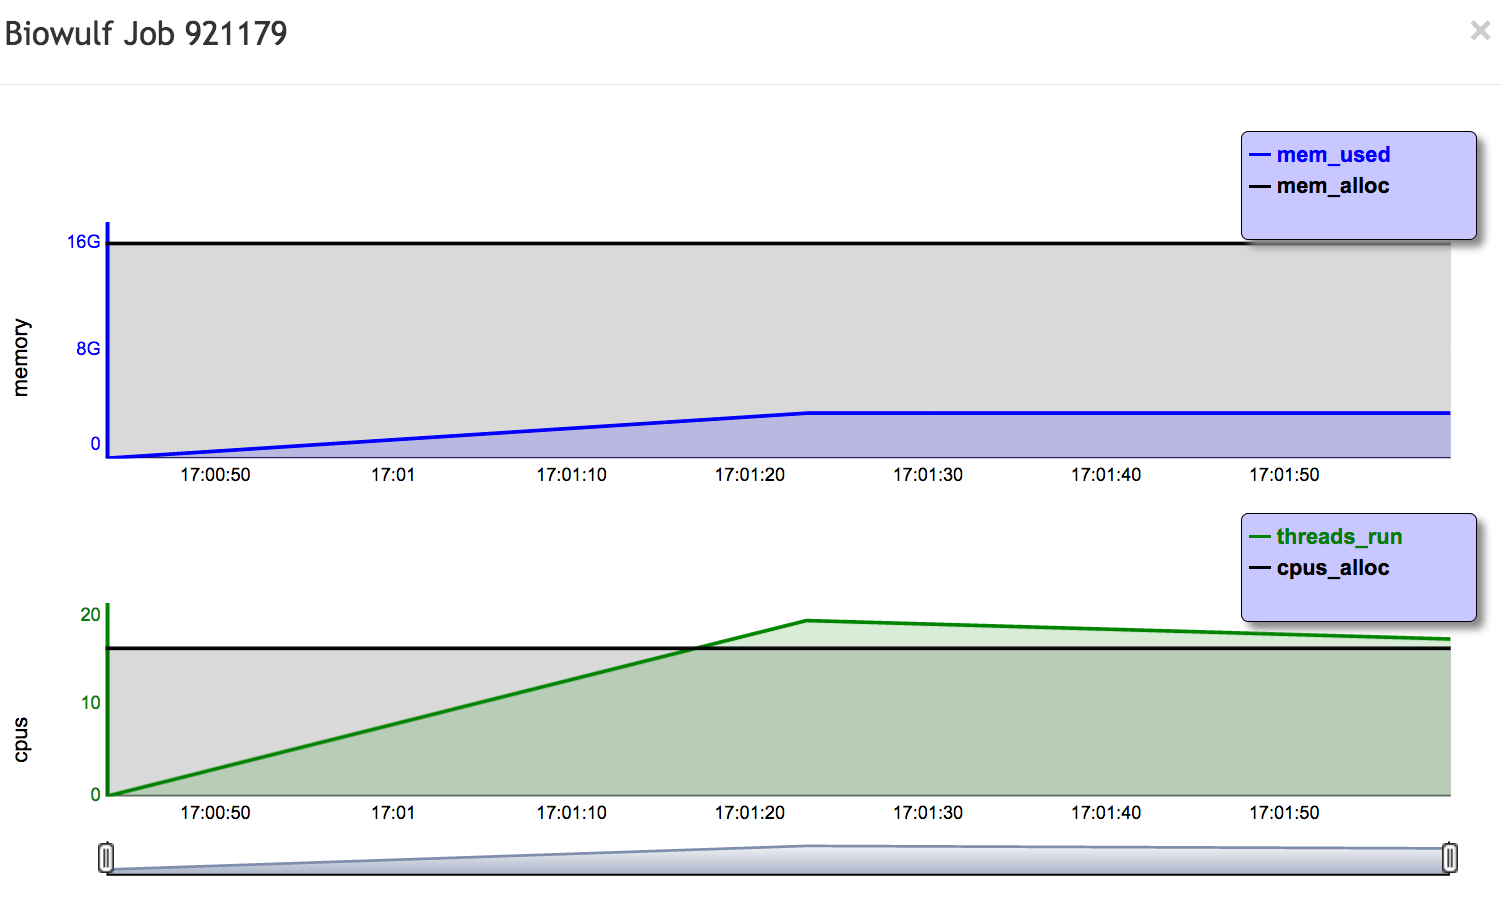This screenshot has height=902, width=1502.
Task: Grab the right range selector handle
Action: pos(1449,858)
